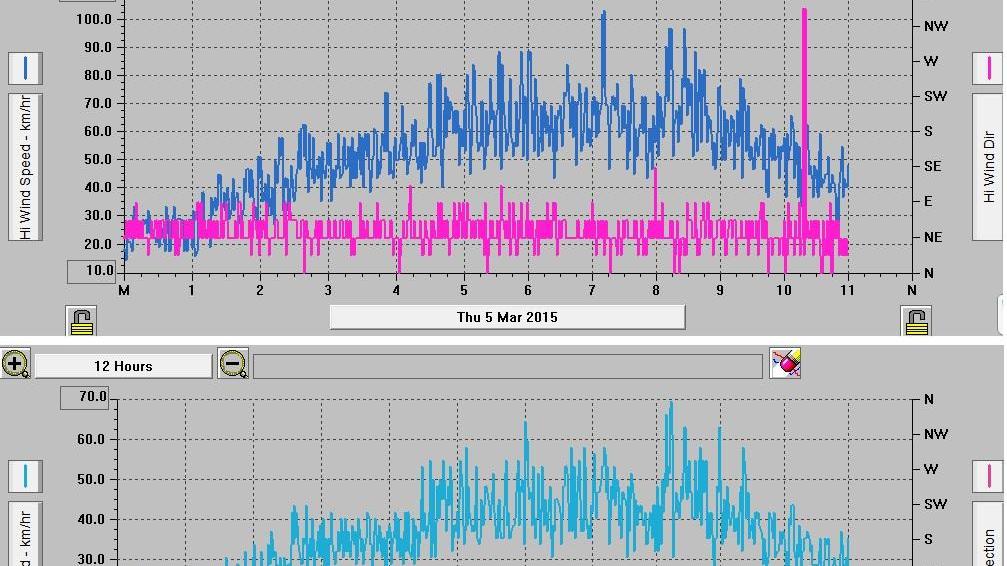Click the lower plot left km/hr variable button
Viewport: 1007px width, 566px height.
coord(26,534)
